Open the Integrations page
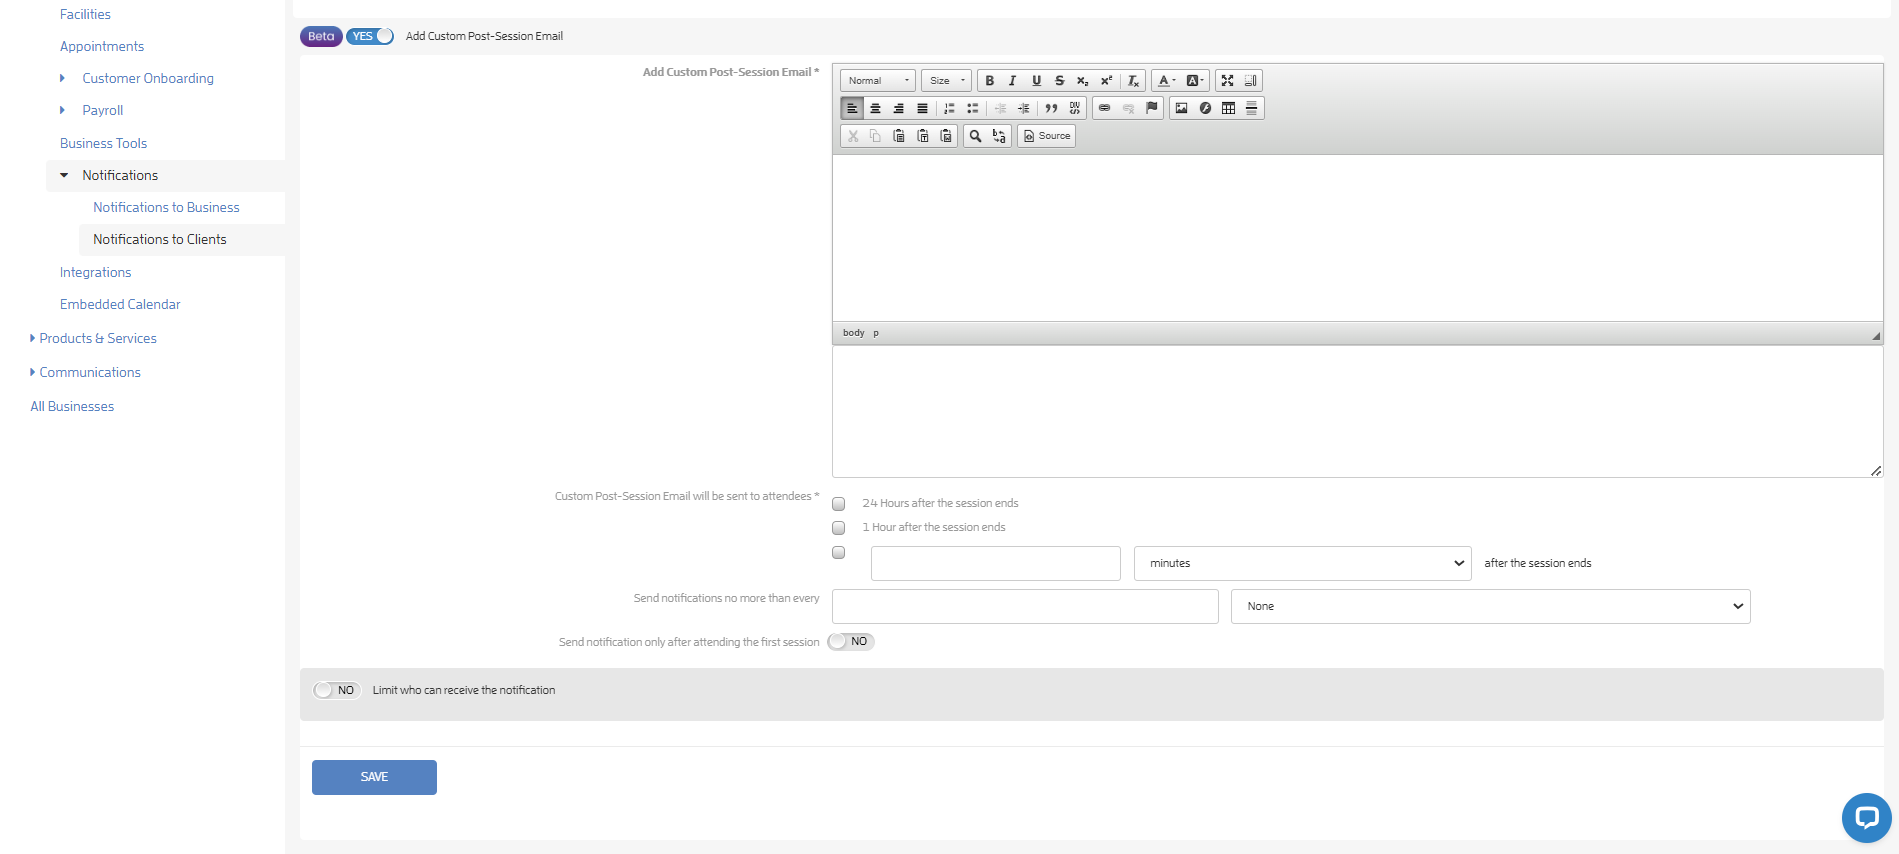Viewport: 1899px width, 854px height. 95,273
